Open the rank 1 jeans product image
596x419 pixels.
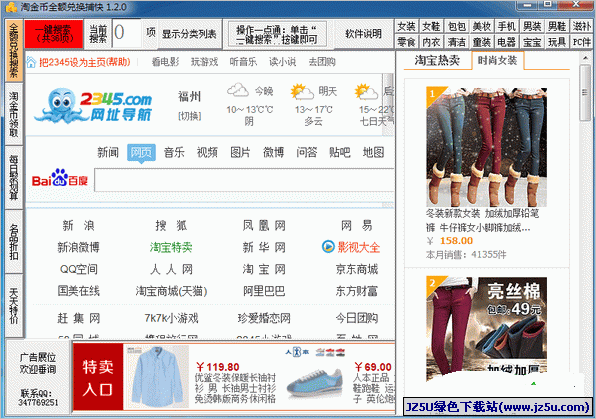click(487, 147)
